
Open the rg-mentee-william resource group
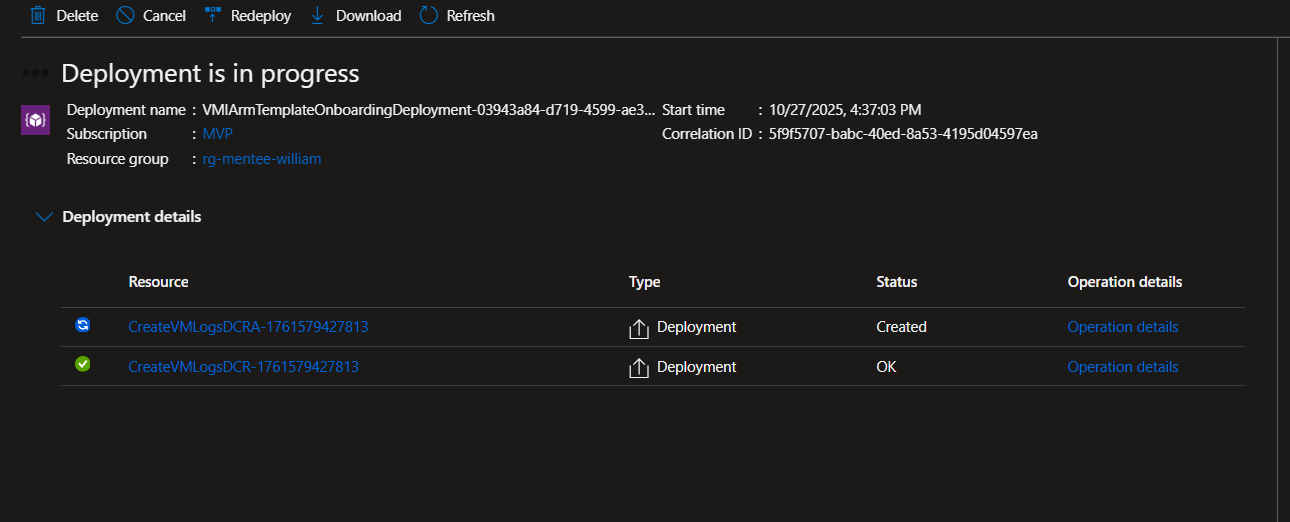click(261, 159)
